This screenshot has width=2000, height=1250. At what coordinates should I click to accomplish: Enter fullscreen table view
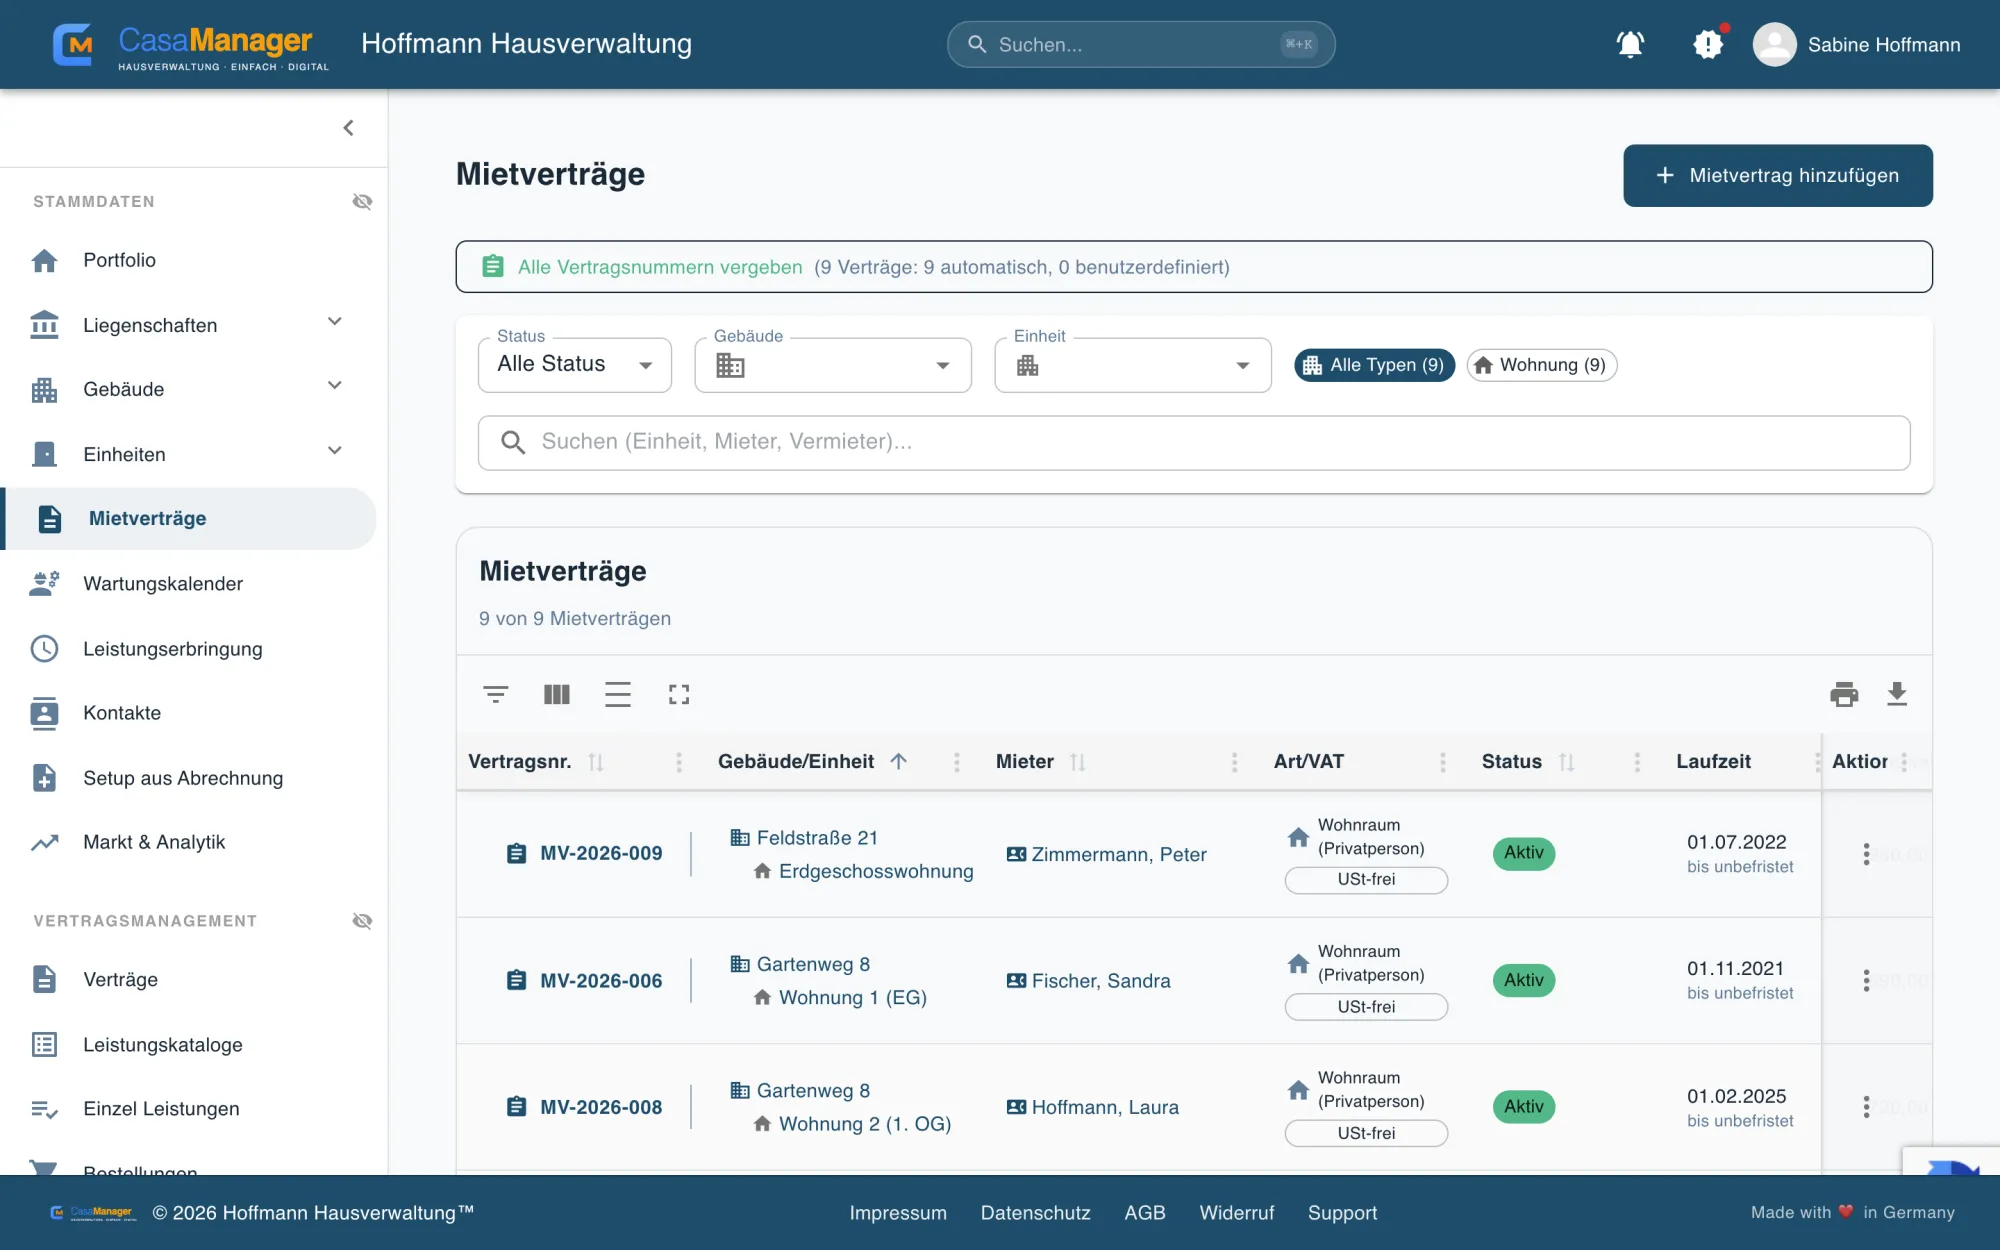point(679,694)
